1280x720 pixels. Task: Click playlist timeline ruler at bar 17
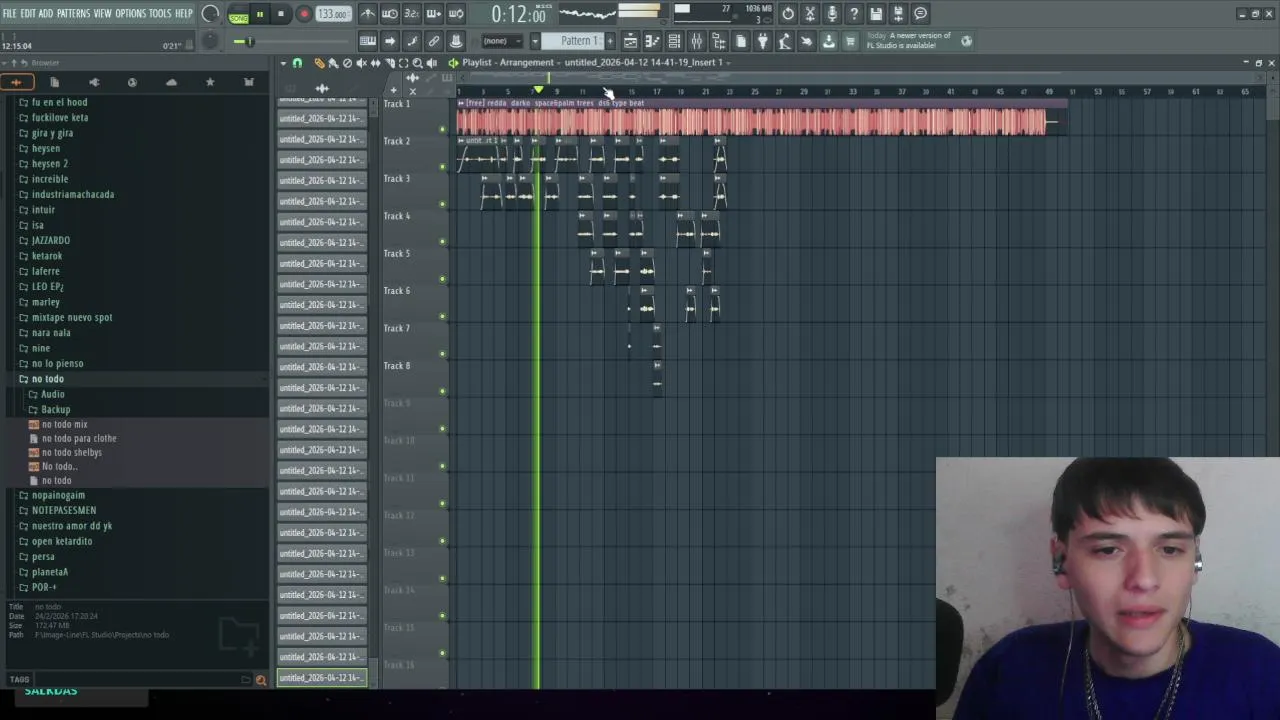point(656,92)
